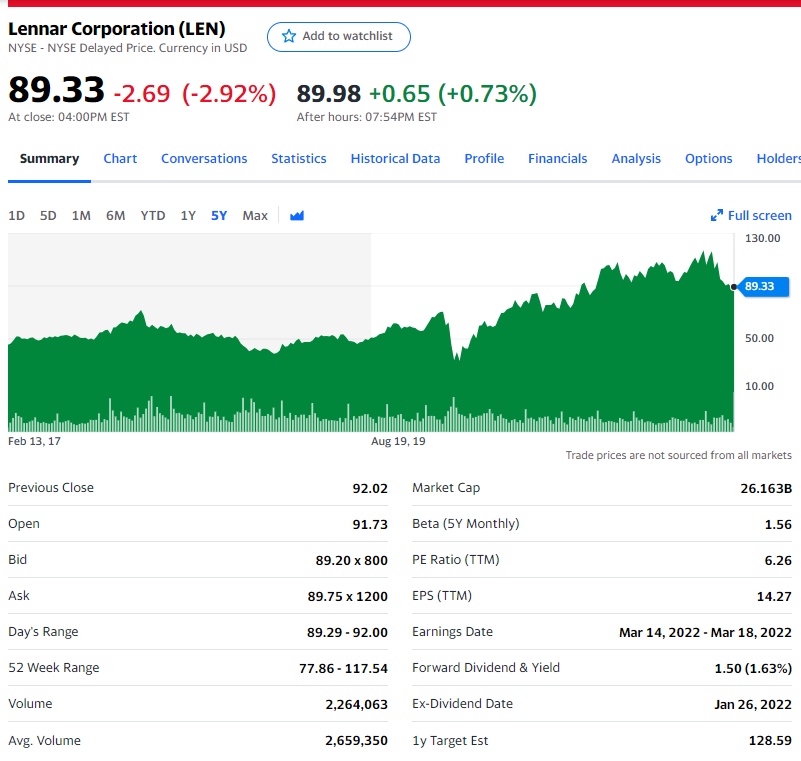801x761 pixels.
Task: Click the Volume value 2,264,063
Action: [357, 705]
